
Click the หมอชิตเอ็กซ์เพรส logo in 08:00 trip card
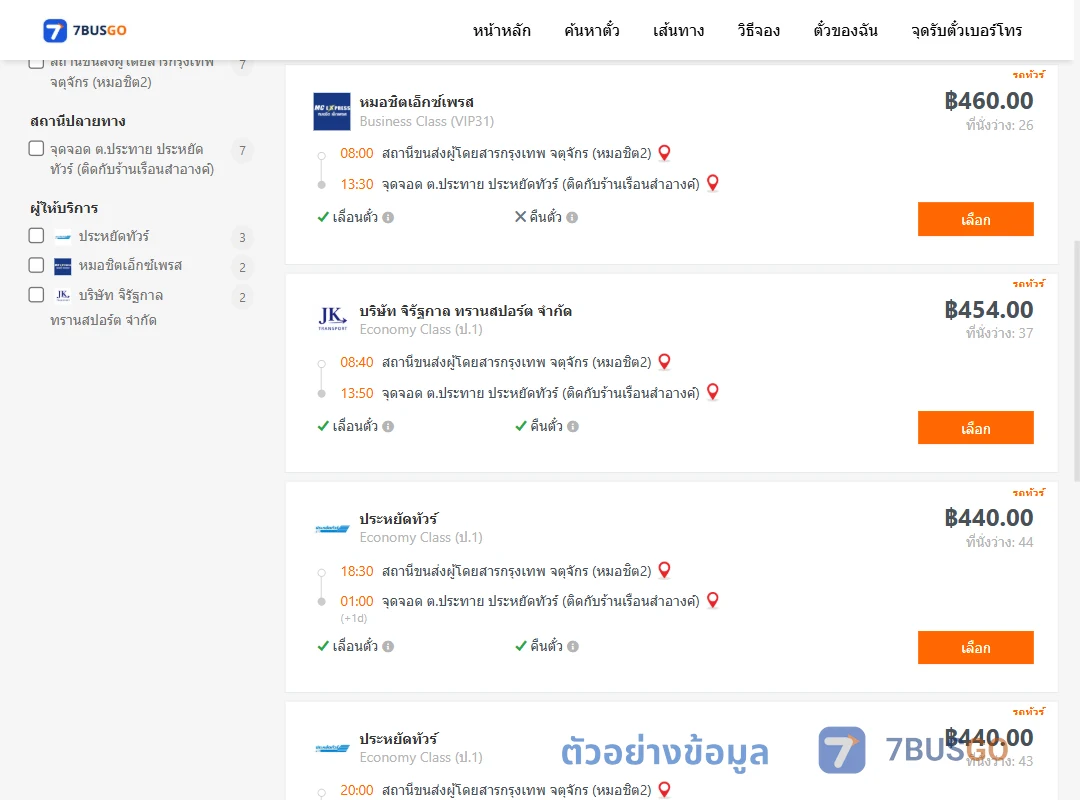[332, 112]
